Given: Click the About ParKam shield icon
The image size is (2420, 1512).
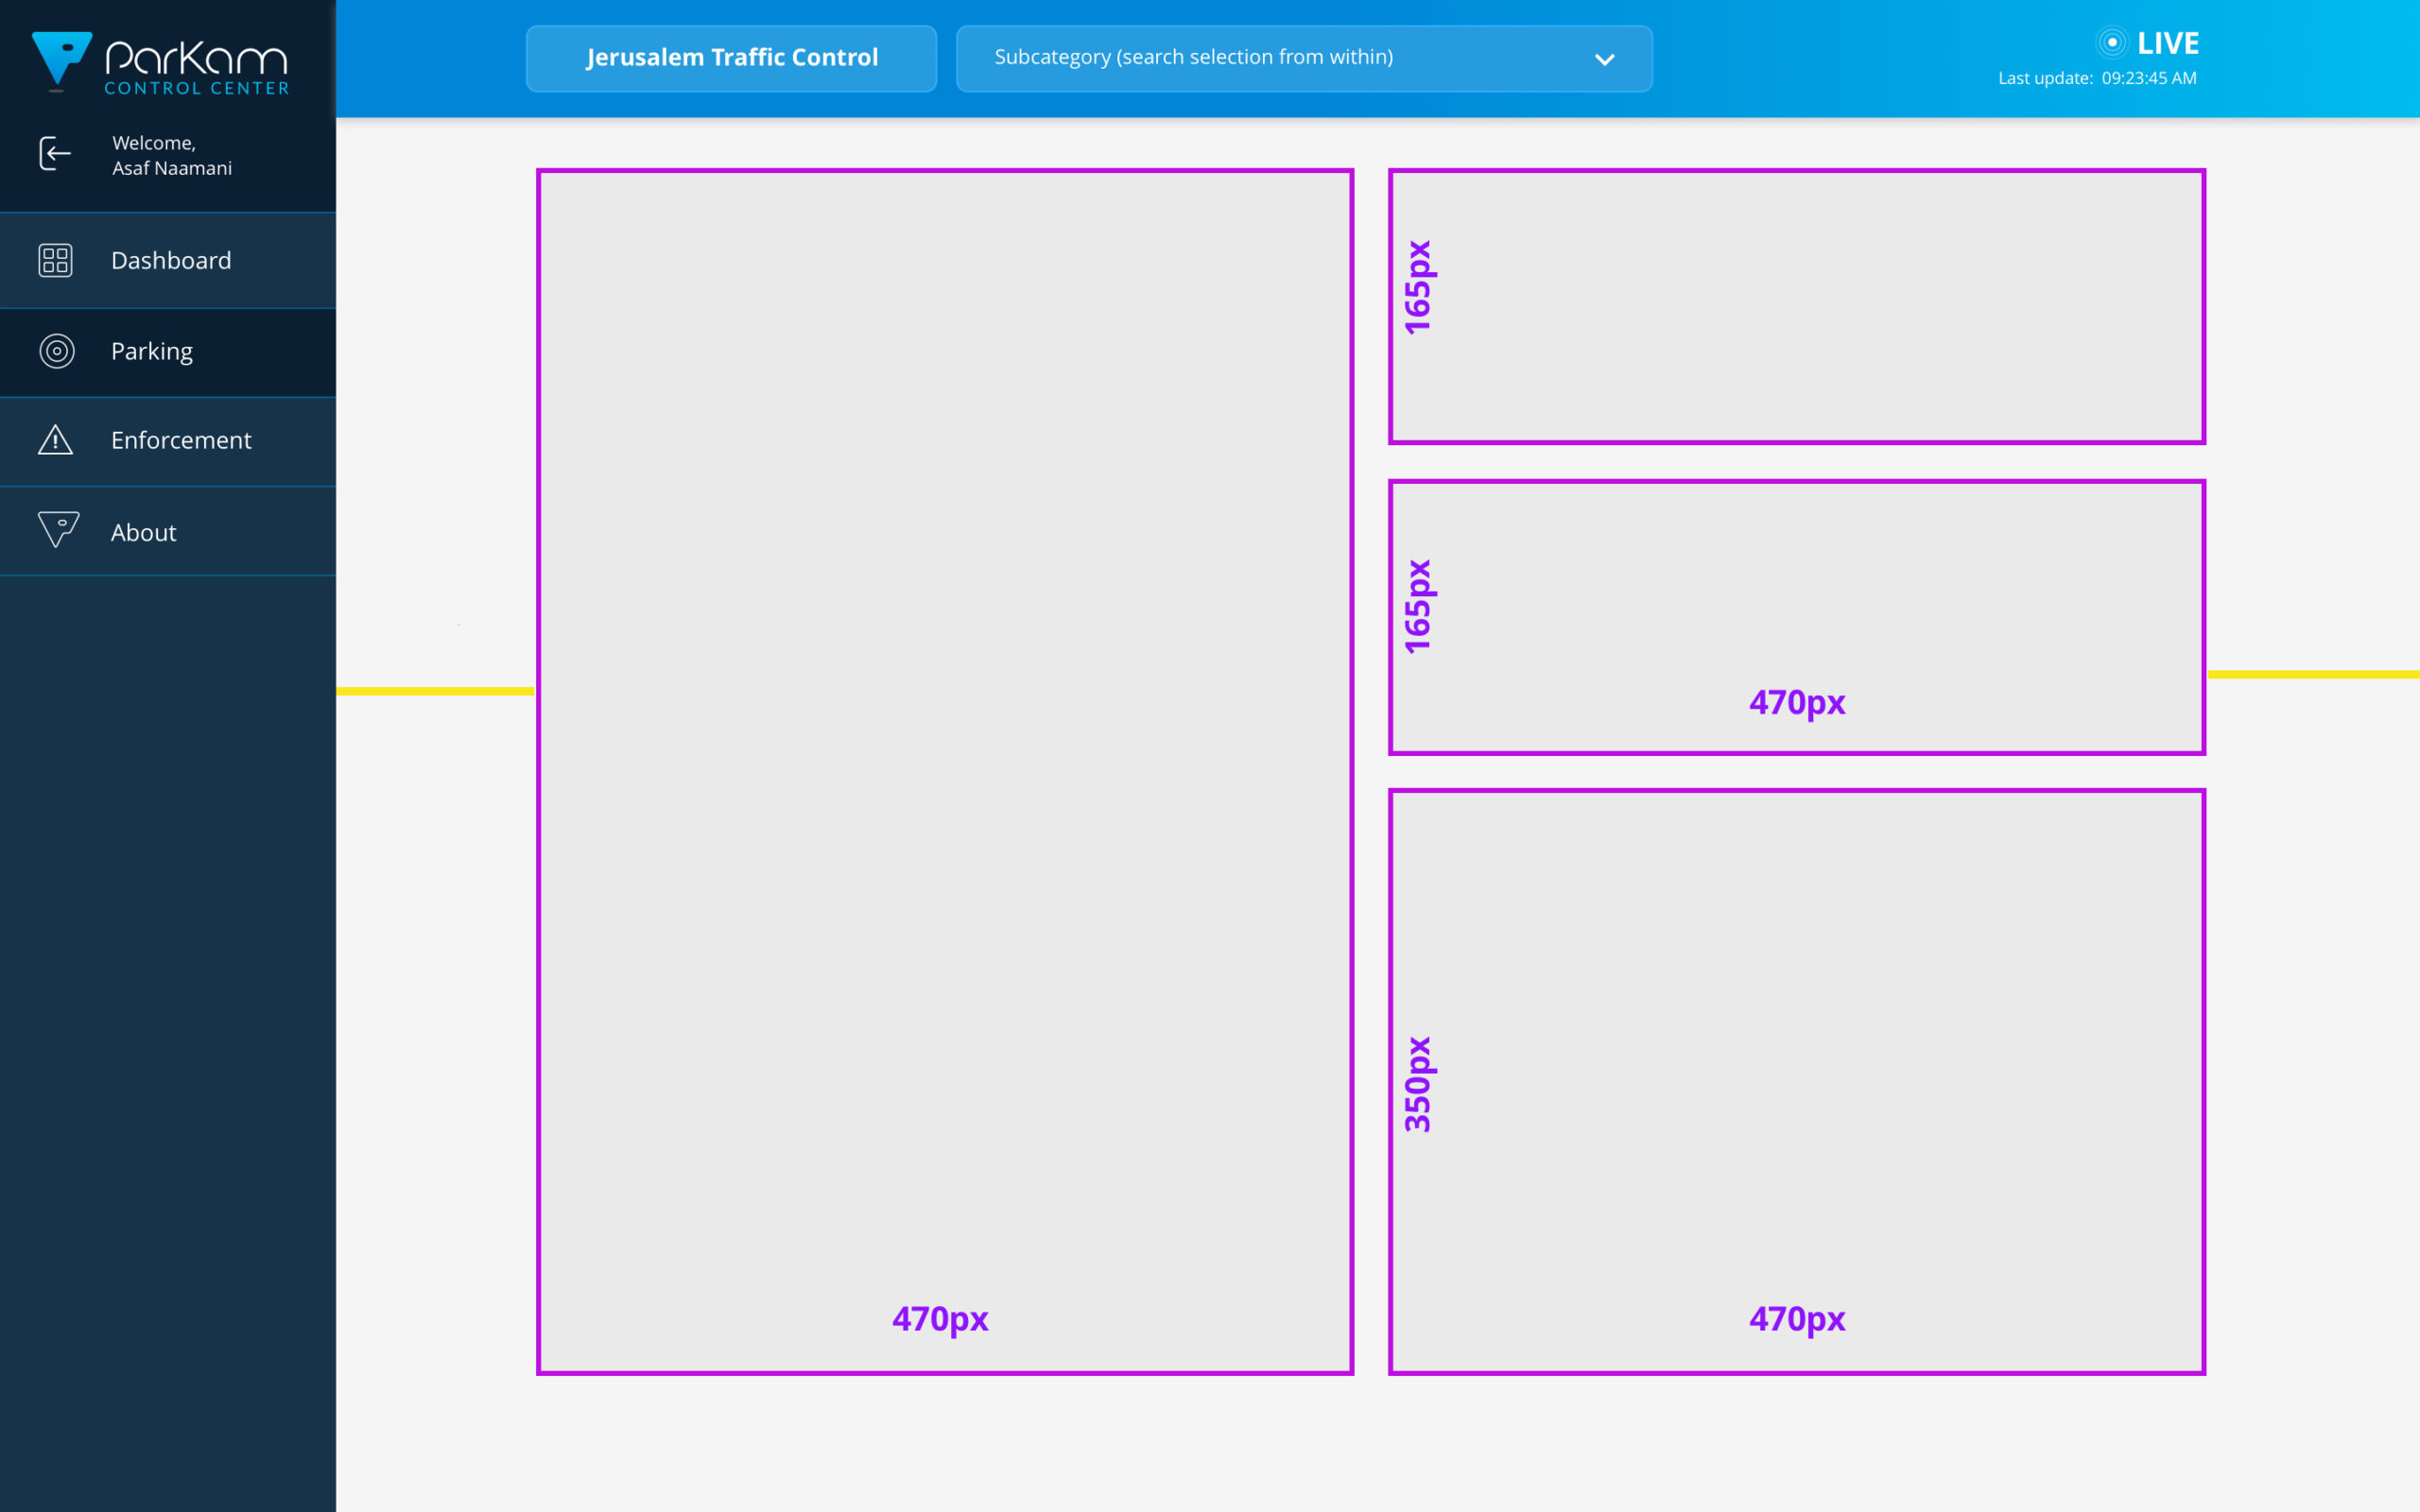Looking at the screenshot, I should point(58,530).
